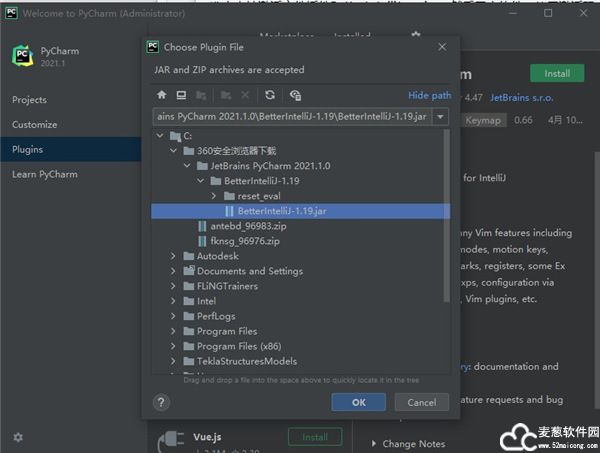Refresh the file tree
Image resolution: width=600 pixels, height=453 pixels.
[270, 95]
